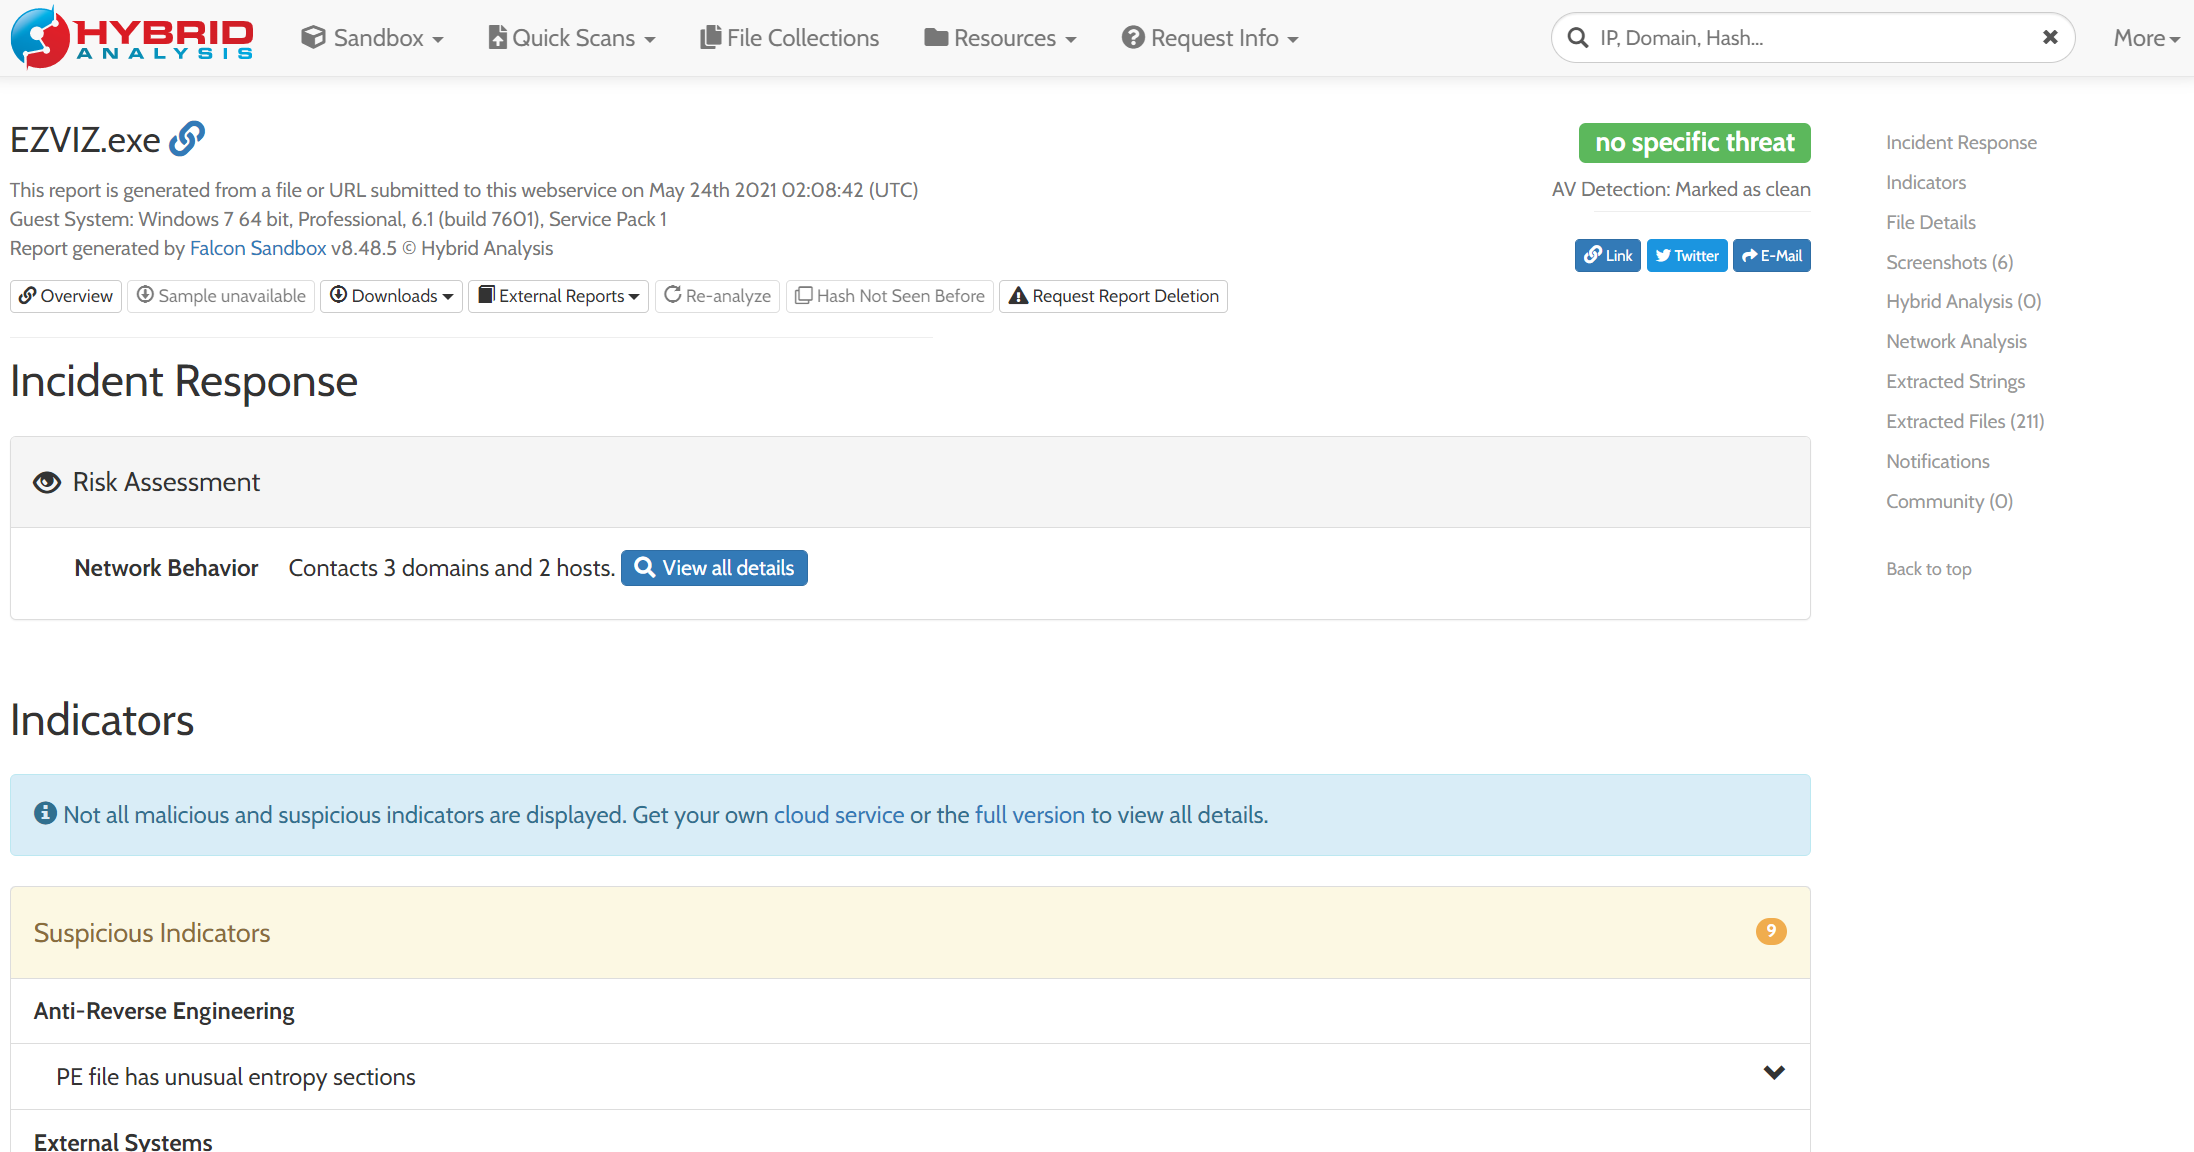Click Request Report Deletion button
This screenshot has height=1152, width=2194.
tap(1113, 296)
